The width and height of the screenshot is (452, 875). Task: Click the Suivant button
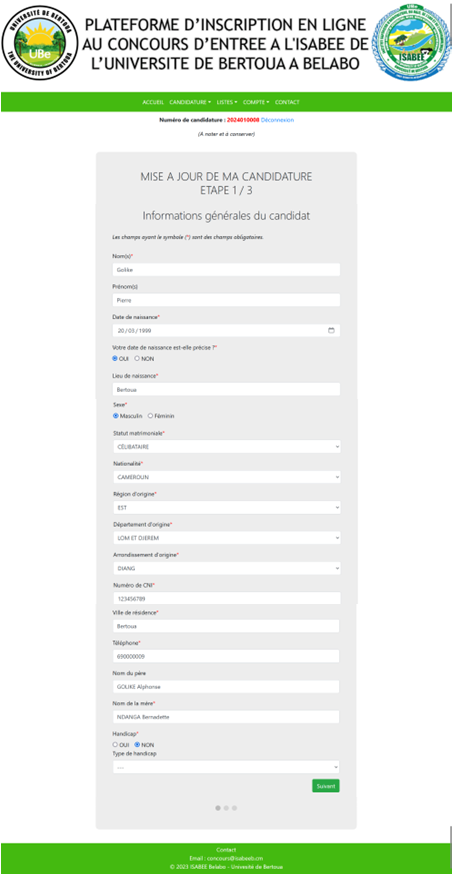326,786
